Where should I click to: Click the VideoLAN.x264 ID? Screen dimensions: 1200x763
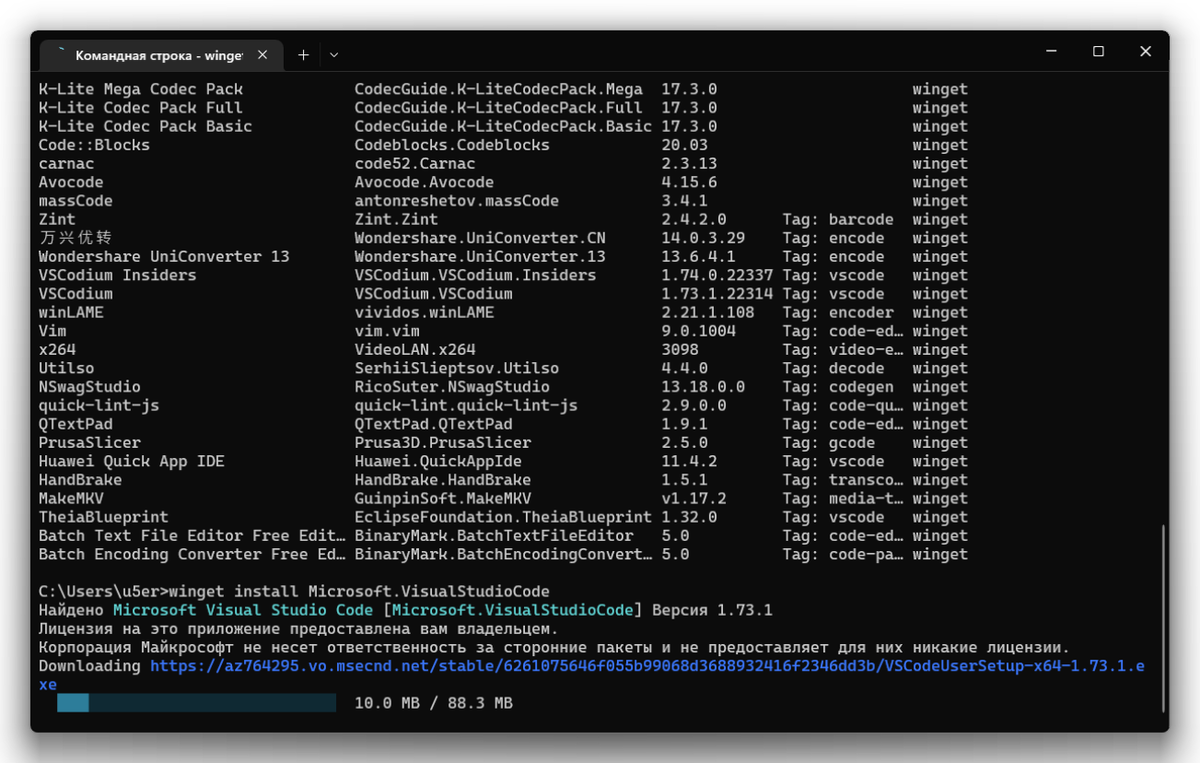(415, 350)
